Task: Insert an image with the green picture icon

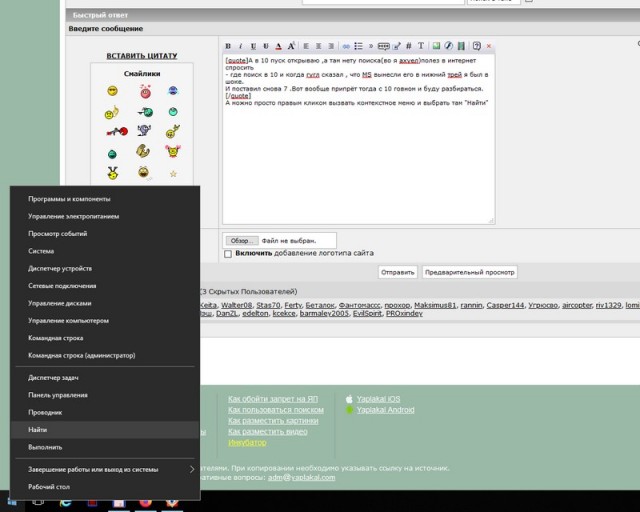Action: coord(436,46)
